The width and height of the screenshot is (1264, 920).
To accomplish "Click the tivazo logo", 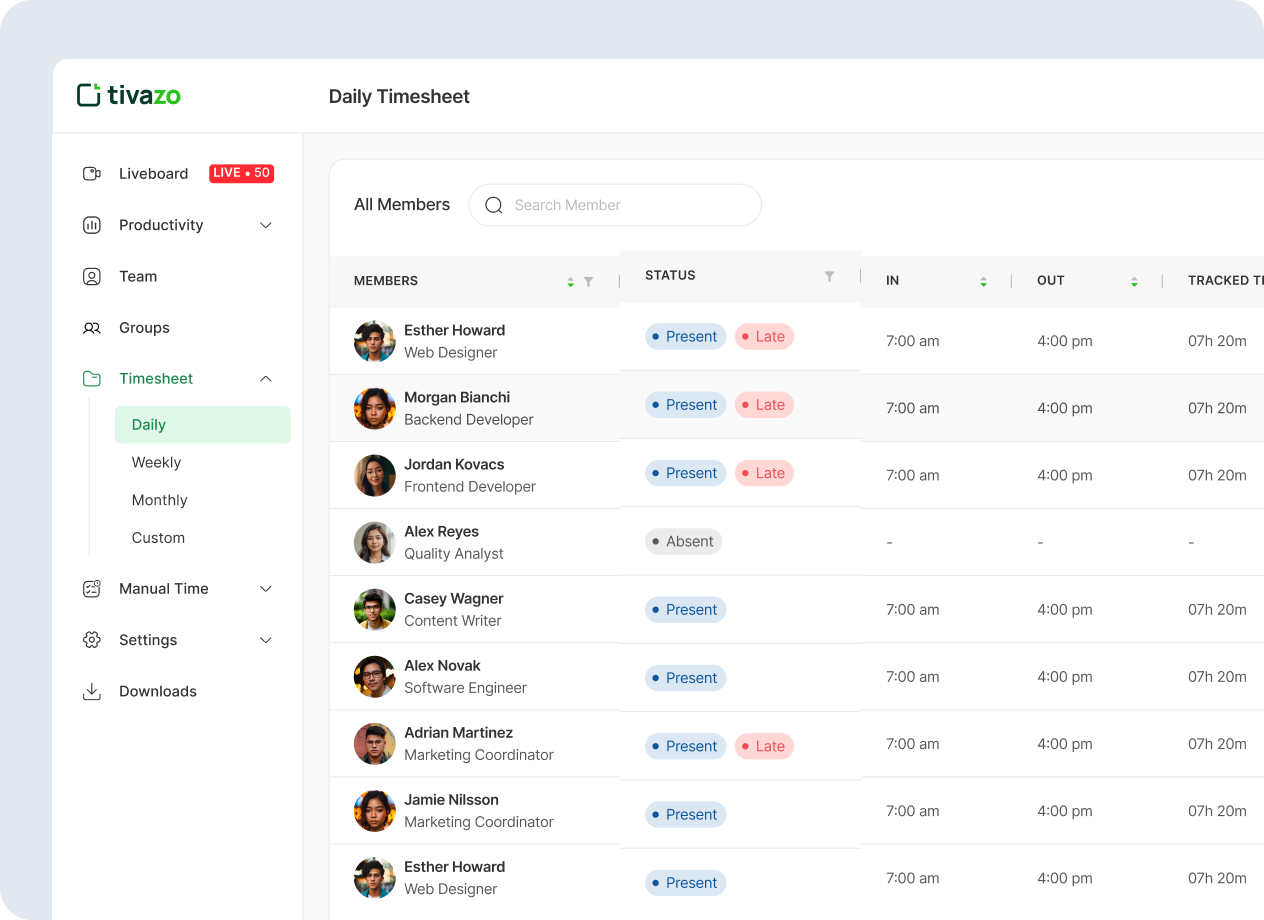I will pos(129,96).
